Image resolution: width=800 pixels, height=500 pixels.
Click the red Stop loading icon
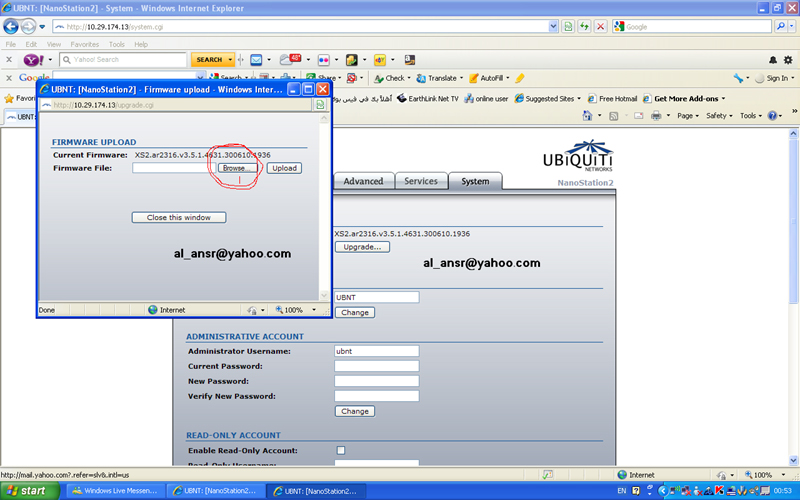coord(601,27)
